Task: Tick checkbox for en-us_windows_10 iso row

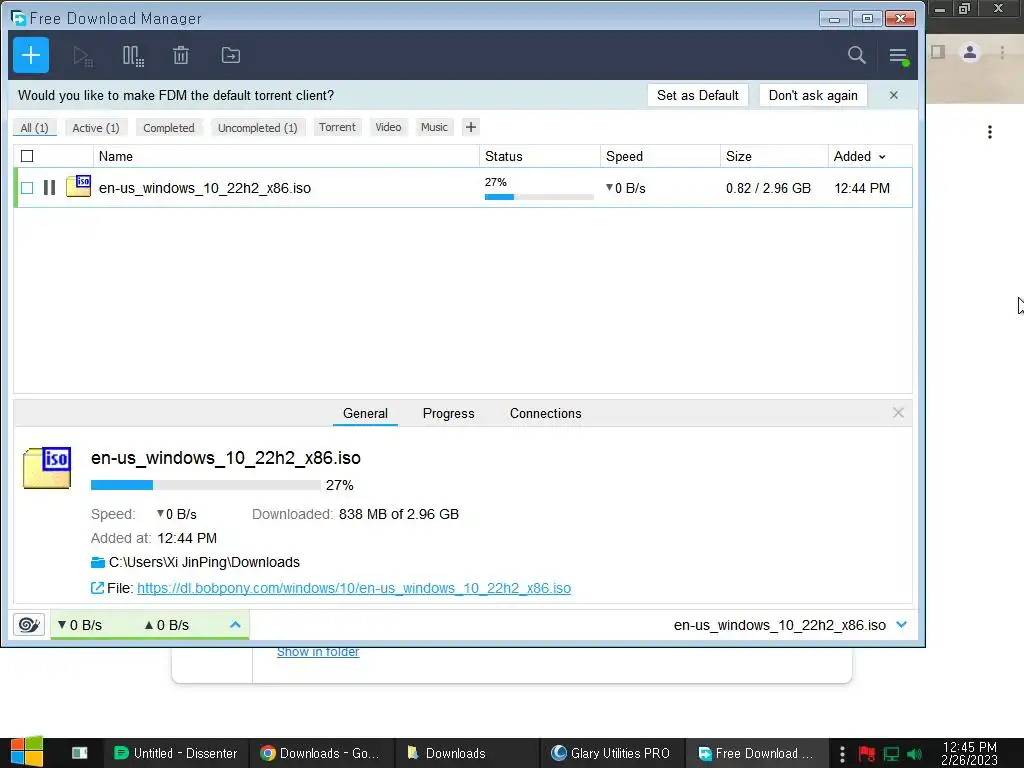Action: click(x=27, y=188)
